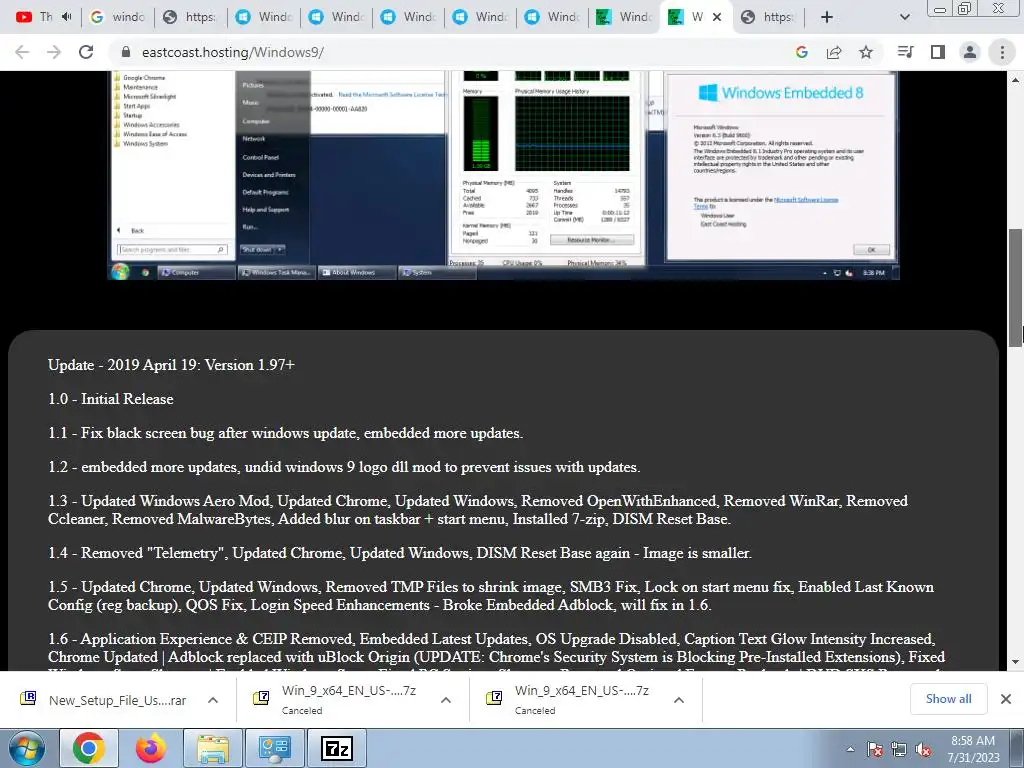
Task: Click '1.0 - Initial Release' line
Action: coord(110,399)
